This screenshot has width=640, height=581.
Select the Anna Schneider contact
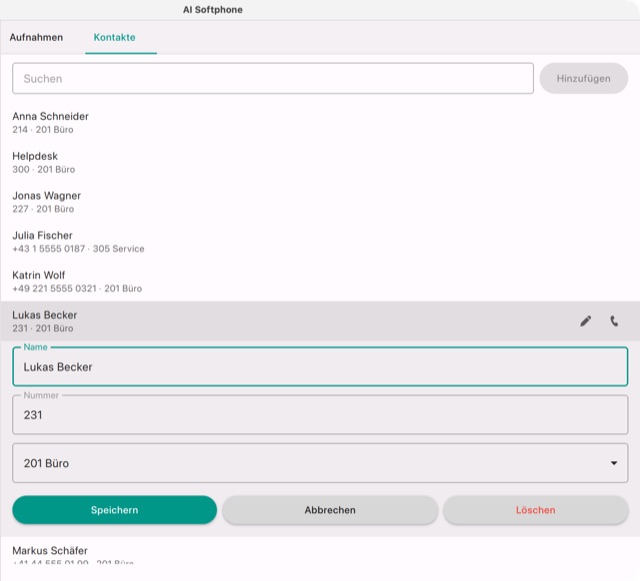tap(320, 122)
